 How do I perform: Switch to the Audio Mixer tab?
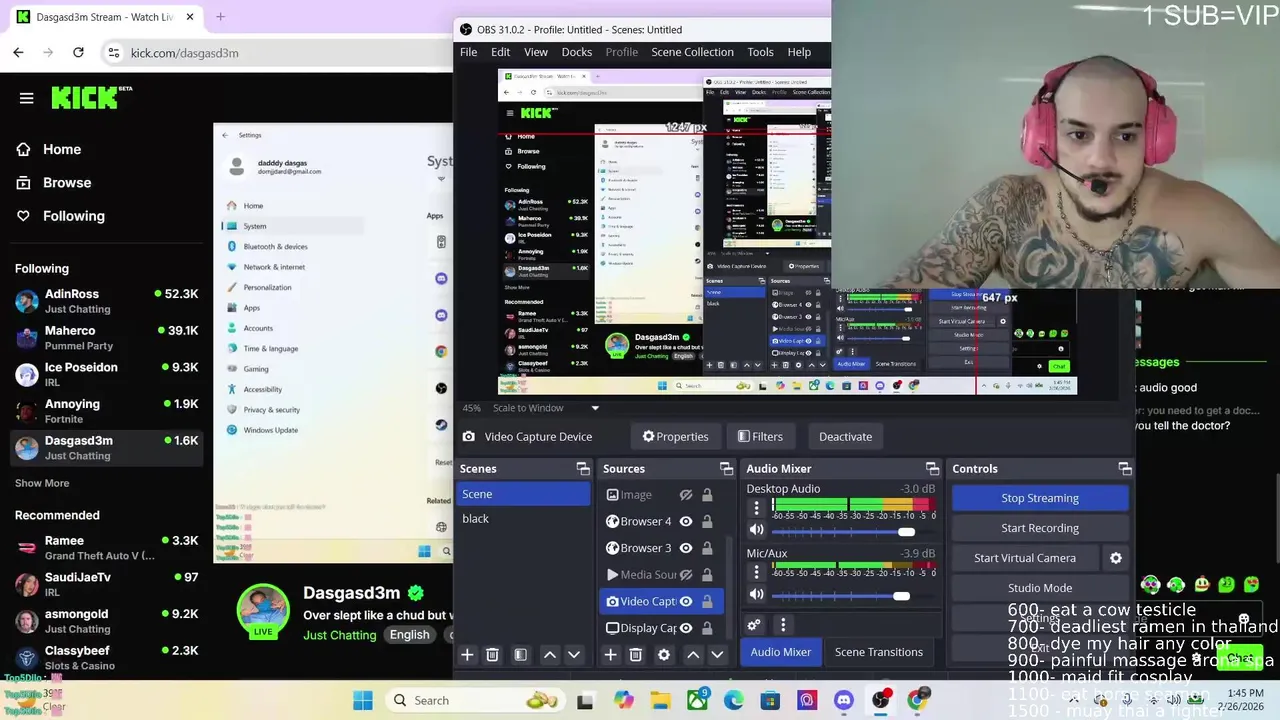(x=781, y=652)
